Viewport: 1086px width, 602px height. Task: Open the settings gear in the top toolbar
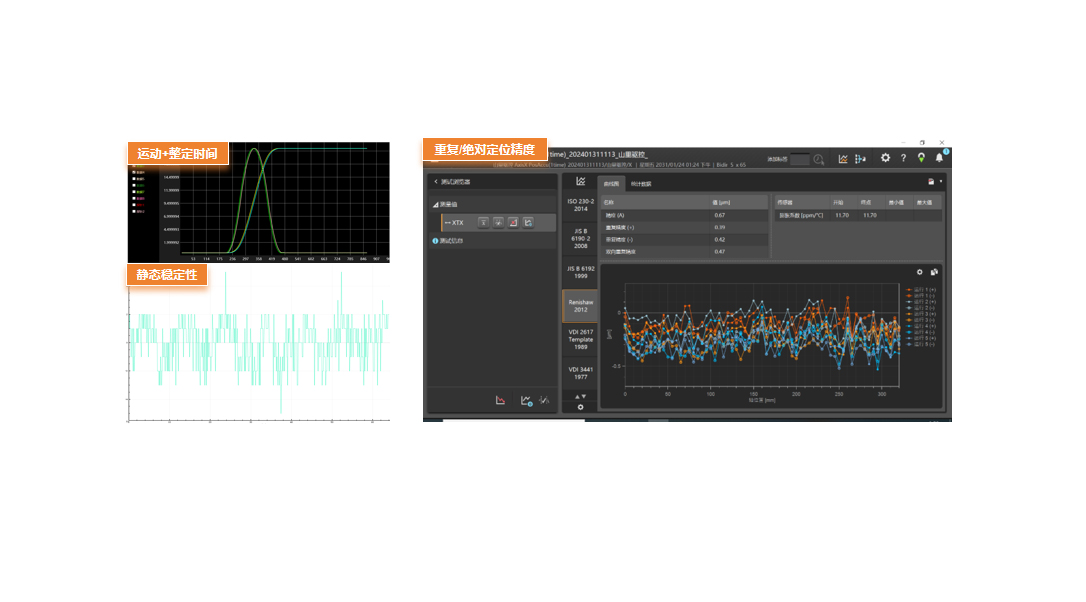(x=885, y=158)
